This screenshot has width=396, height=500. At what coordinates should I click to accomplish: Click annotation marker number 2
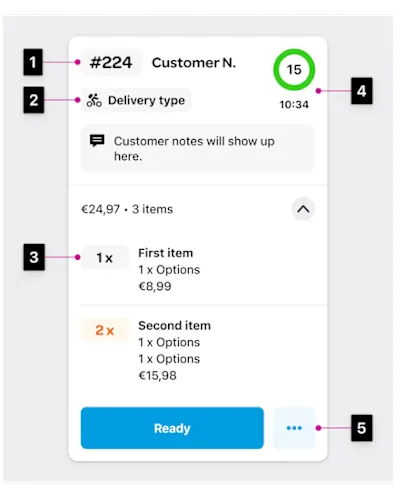click(34, 100)
